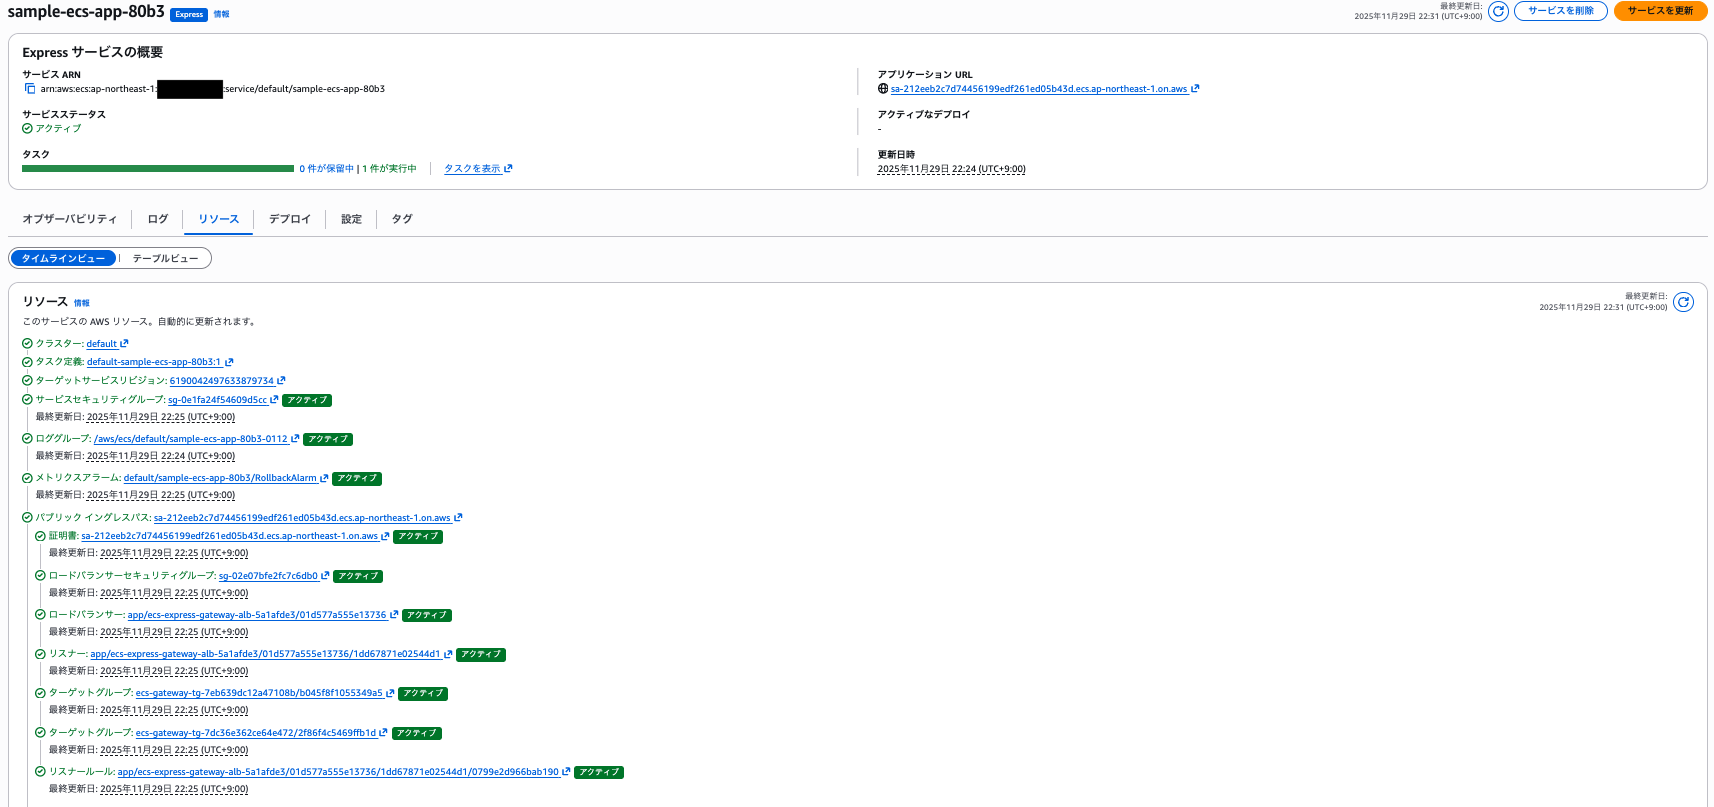The width and height of the screenshot is (1714, 807).
Task: Click the globe icon beside application URL
Action: tap(883, 89)
